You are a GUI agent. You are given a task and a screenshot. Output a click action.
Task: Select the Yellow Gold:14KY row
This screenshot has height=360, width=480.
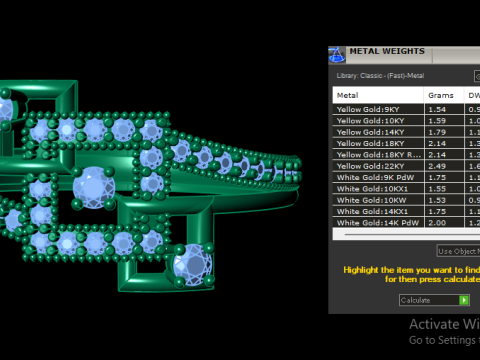406,132
